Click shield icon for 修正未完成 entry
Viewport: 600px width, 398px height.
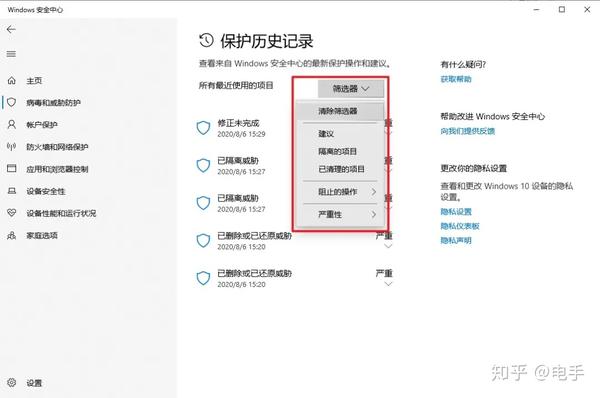point(203,128)
